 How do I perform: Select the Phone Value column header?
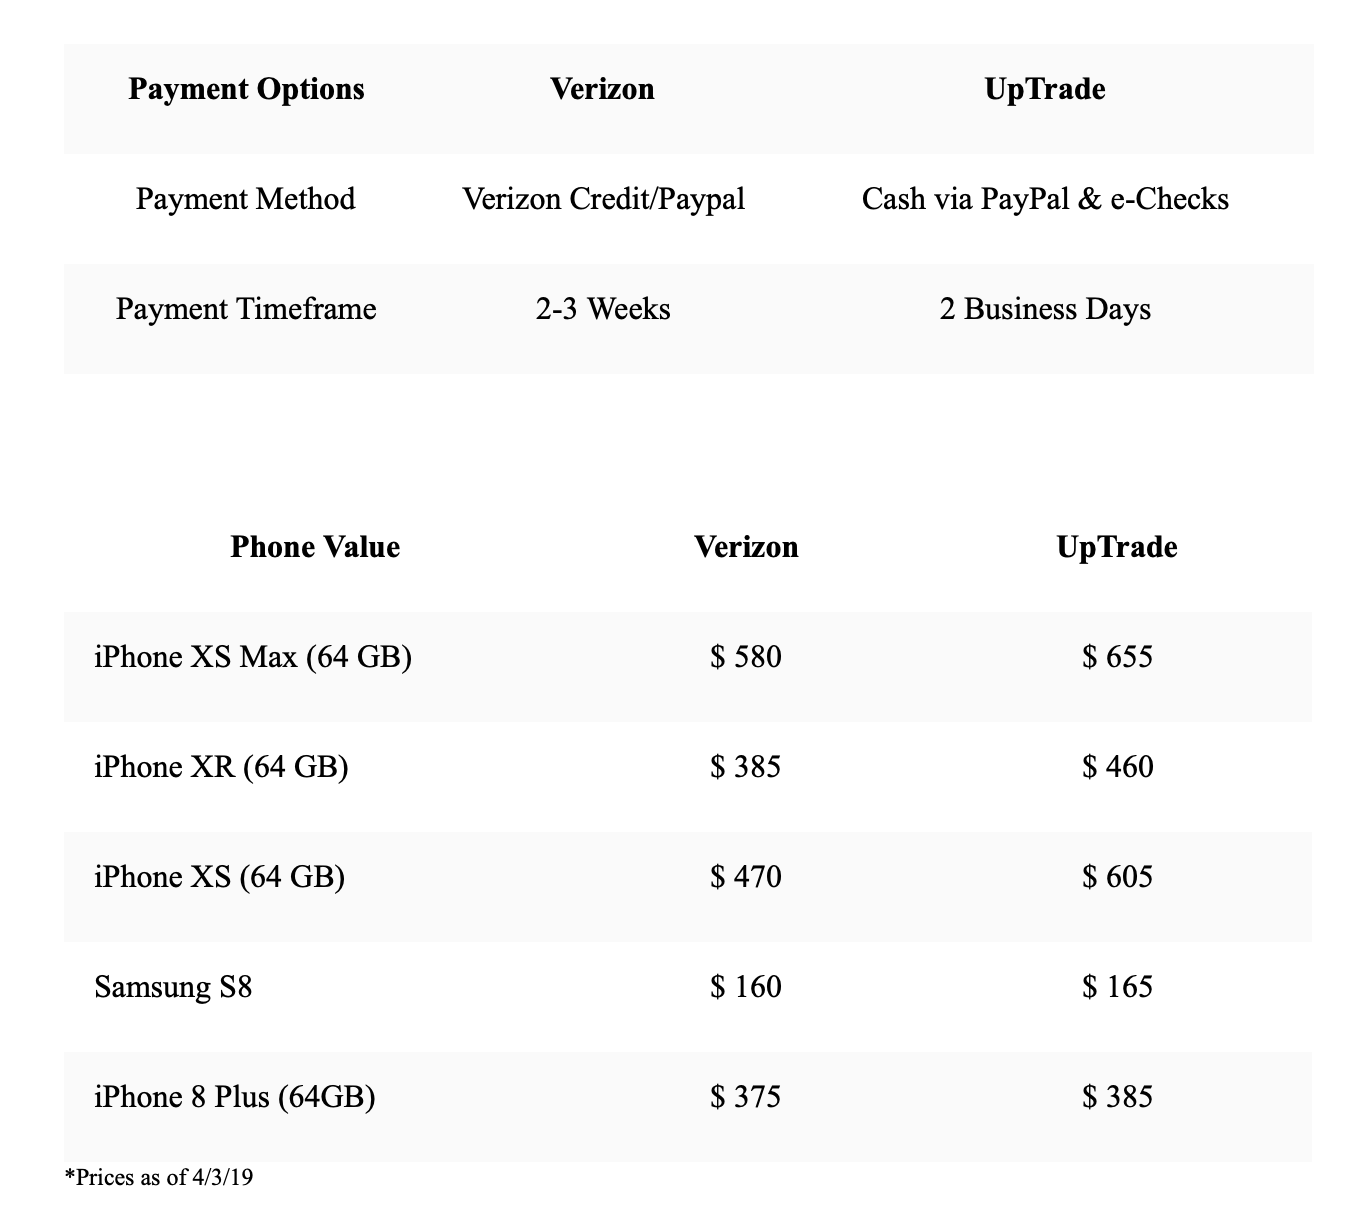point(315,547)
